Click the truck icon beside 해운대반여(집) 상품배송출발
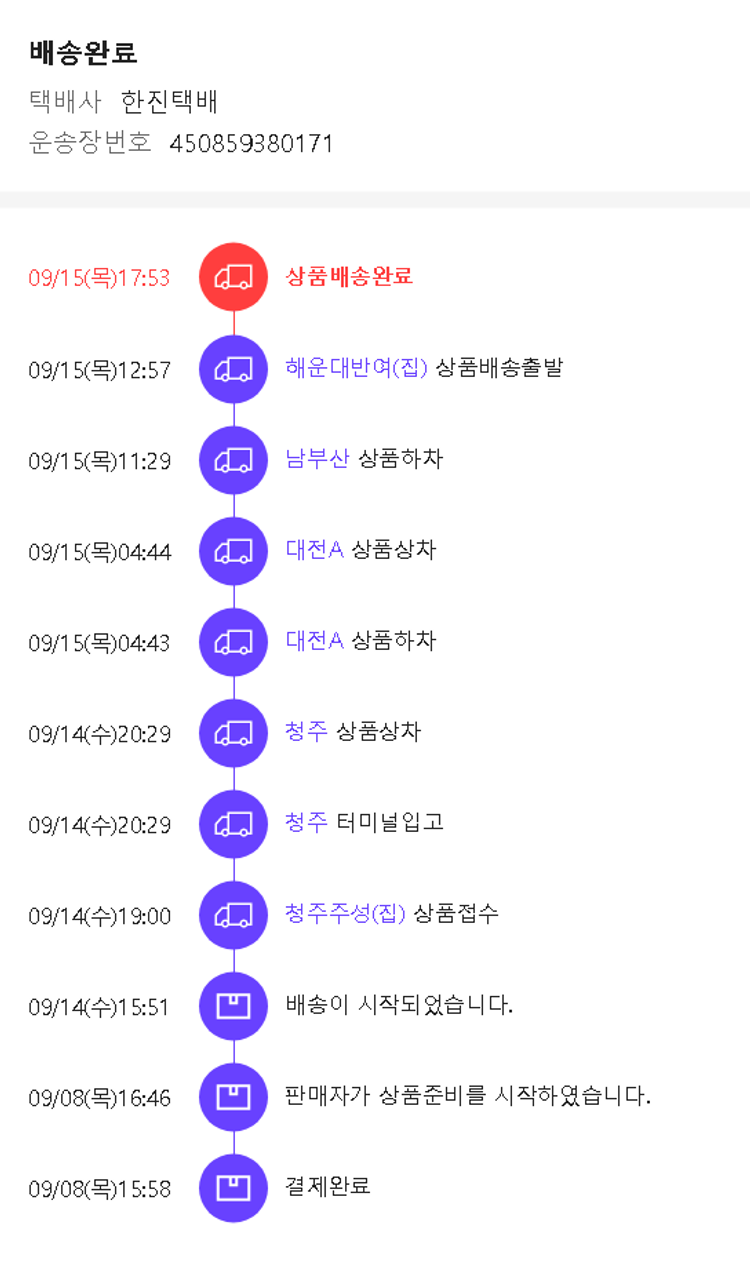This screenshot has height=1270, width=750. (x=233, y=369)
